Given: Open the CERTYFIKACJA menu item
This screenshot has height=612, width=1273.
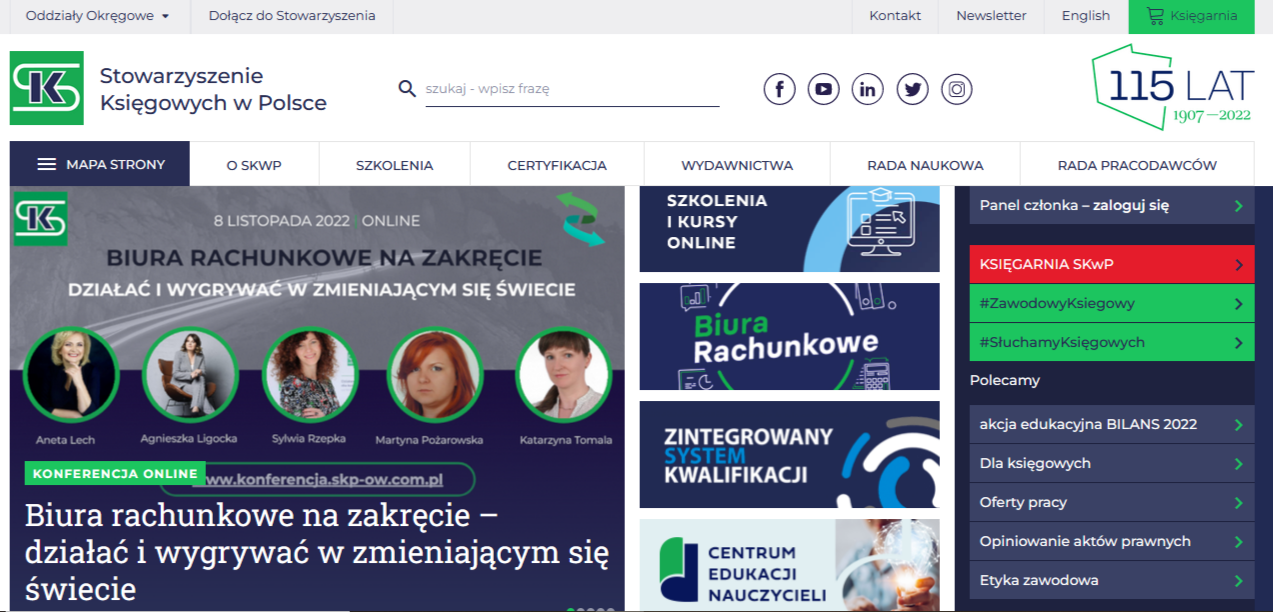Looking at the screenshot, I should (557, 165).
